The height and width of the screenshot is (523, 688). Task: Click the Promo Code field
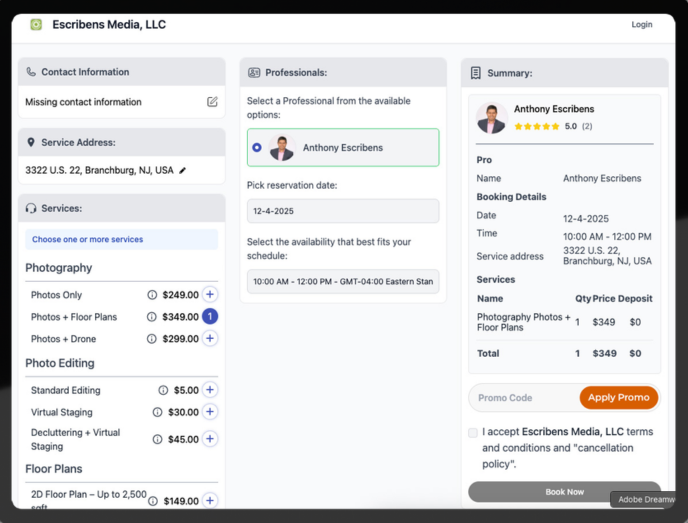pos(524,398)
